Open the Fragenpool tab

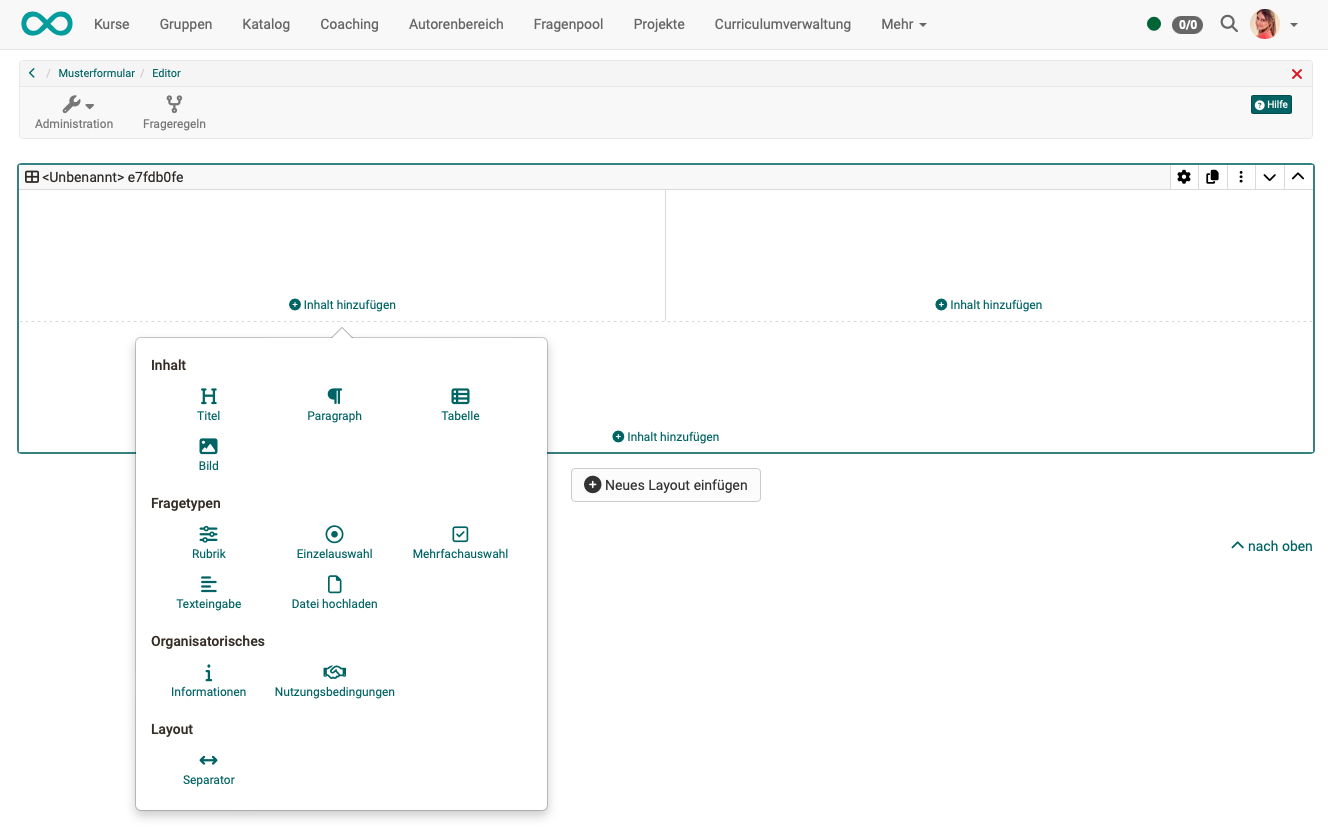coord(568,24)
